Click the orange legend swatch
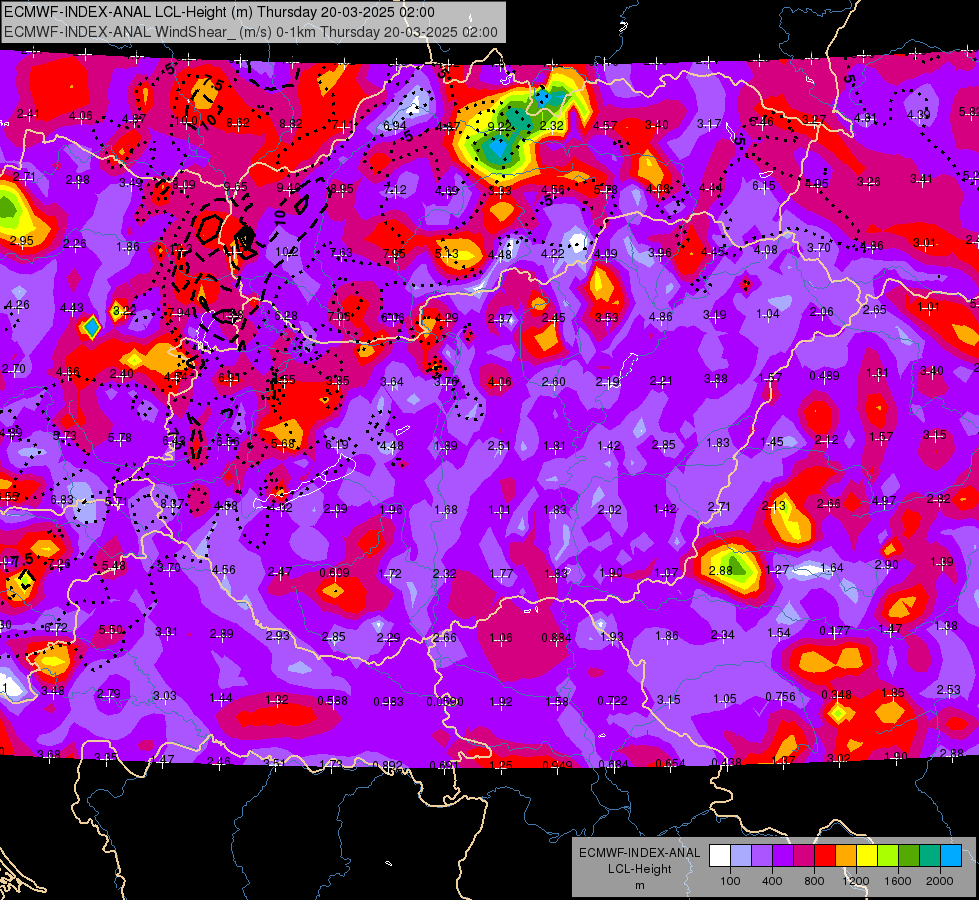Image resolution: width=979 pixels, height=900 pixels. [x=846, y=856]
